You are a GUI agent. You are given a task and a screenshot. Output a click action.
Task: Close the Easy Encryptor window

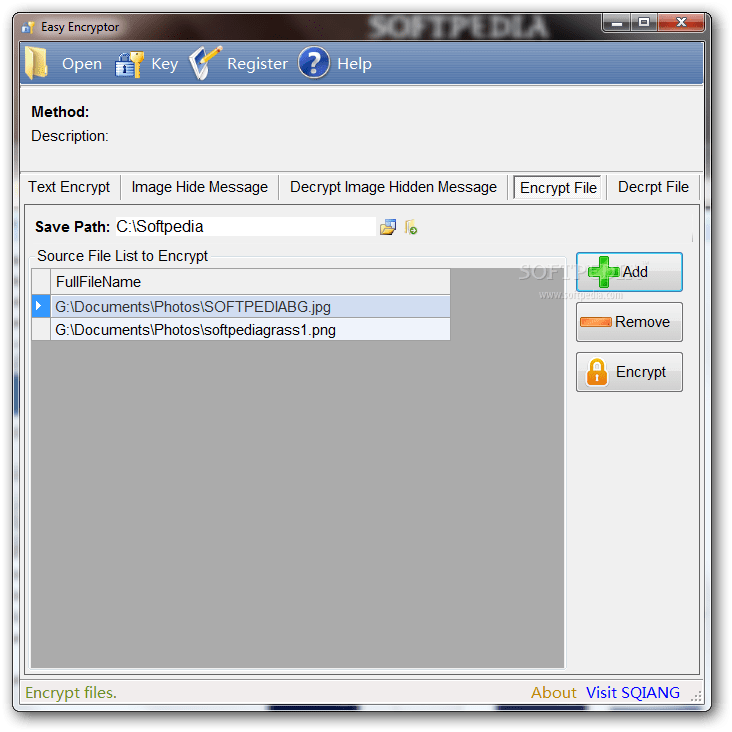coord(681,22)
